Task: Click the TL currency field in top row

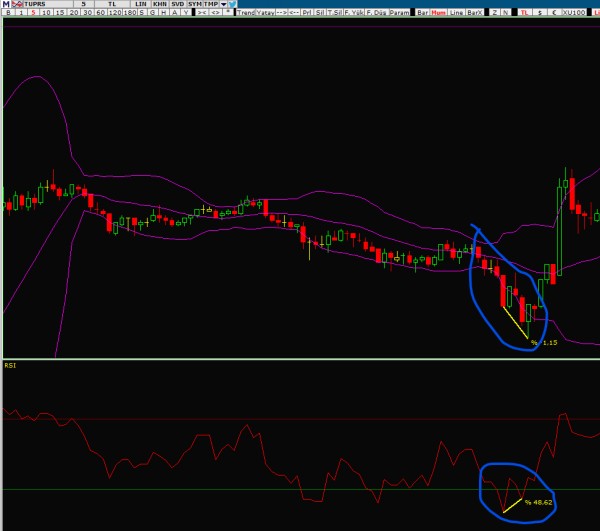Action: (112, 4)
